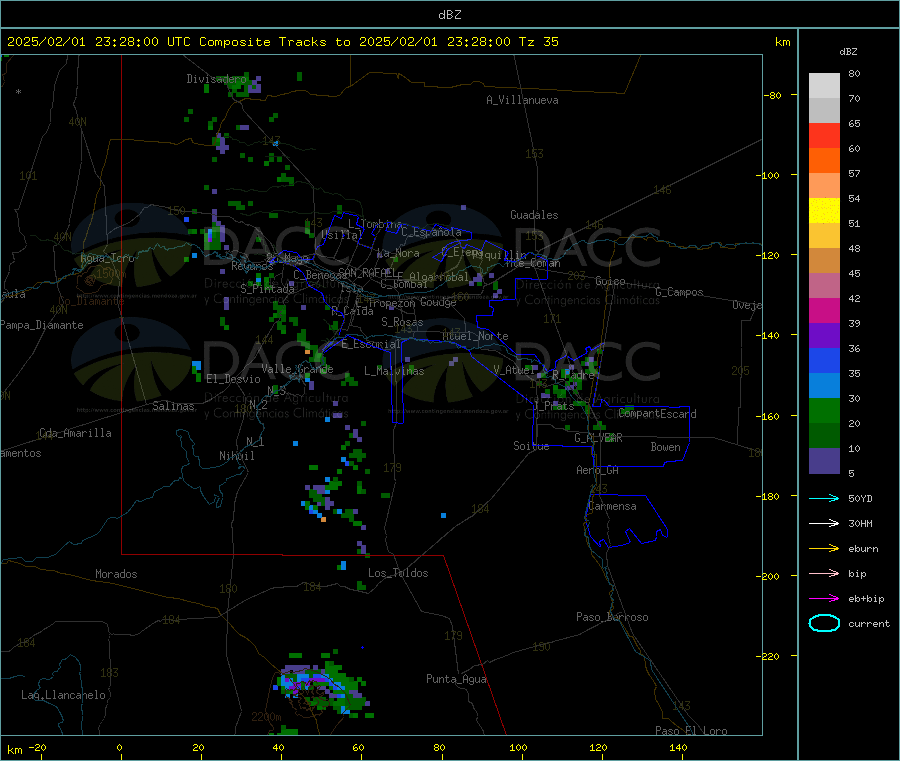Click the 'Paso_Barroso' map label
The height and width of the screenshot is (761, 900).
click(x=612, y=618)
